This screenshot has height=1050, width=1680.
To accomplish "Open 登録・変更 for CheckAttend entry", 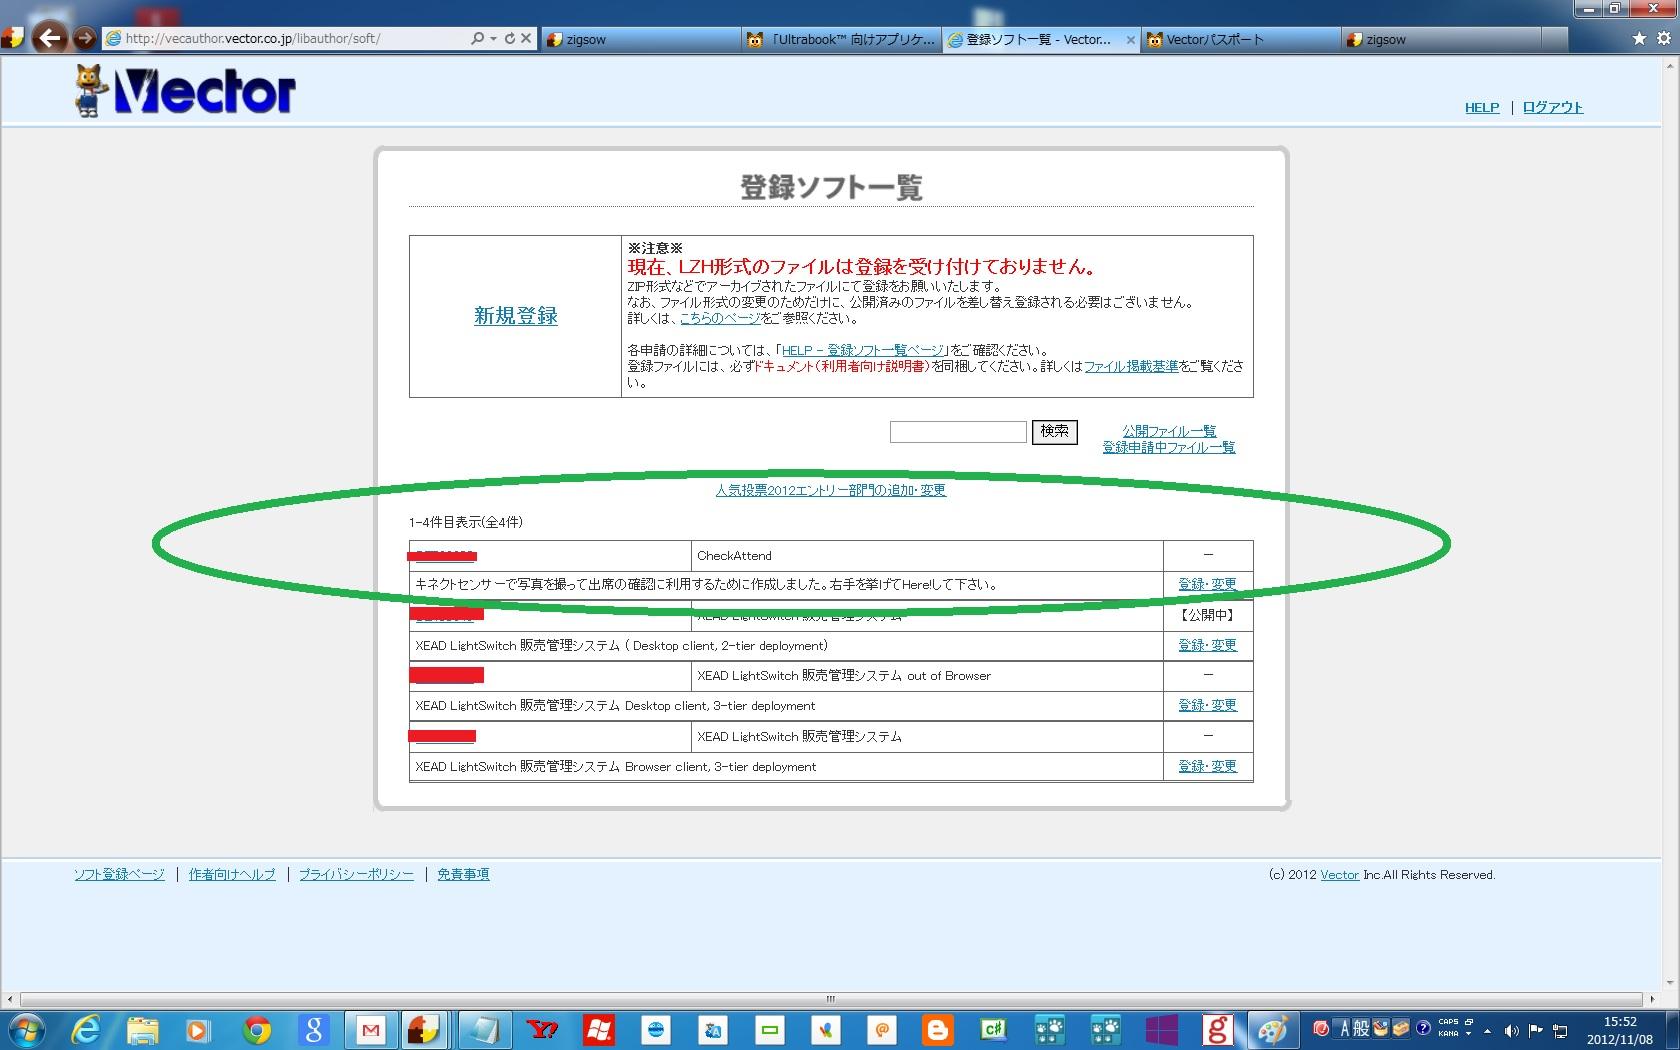I will [x=1207, y=584].
